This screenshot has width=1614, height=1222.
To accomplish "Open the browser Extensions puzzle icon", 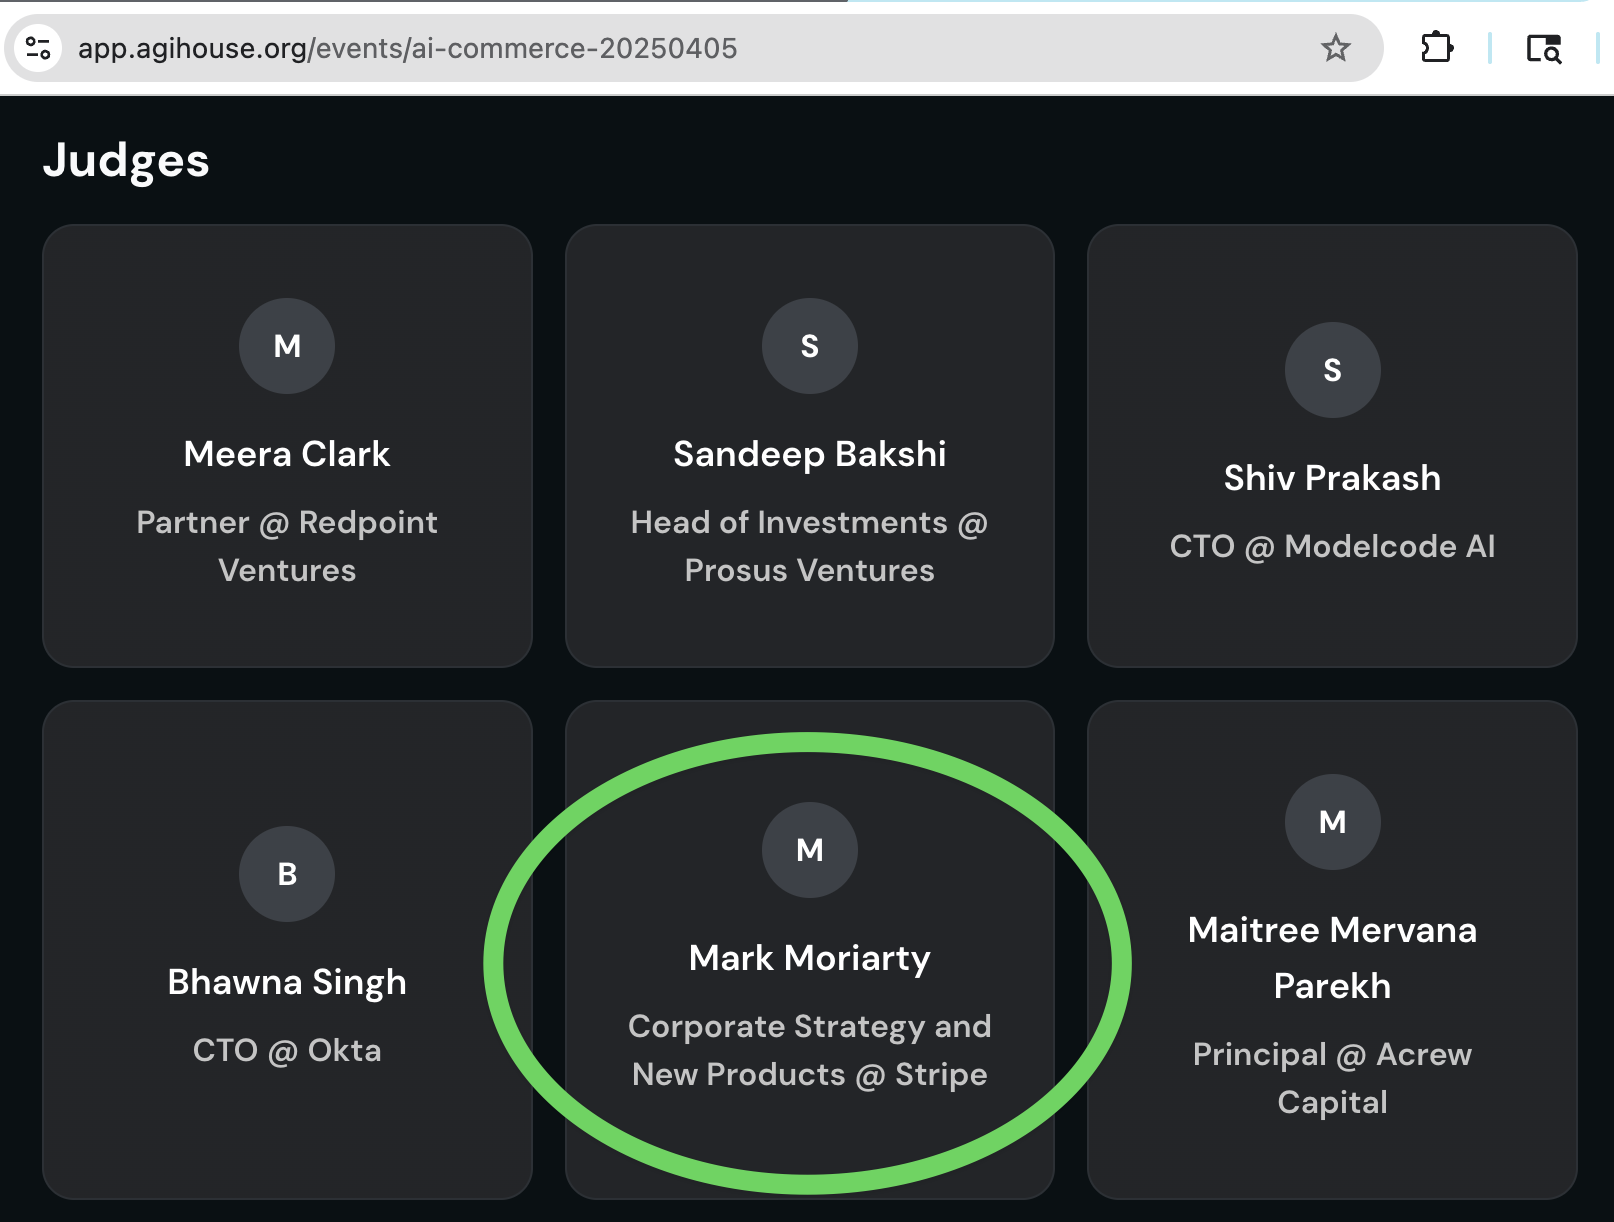I will 1437,48.
